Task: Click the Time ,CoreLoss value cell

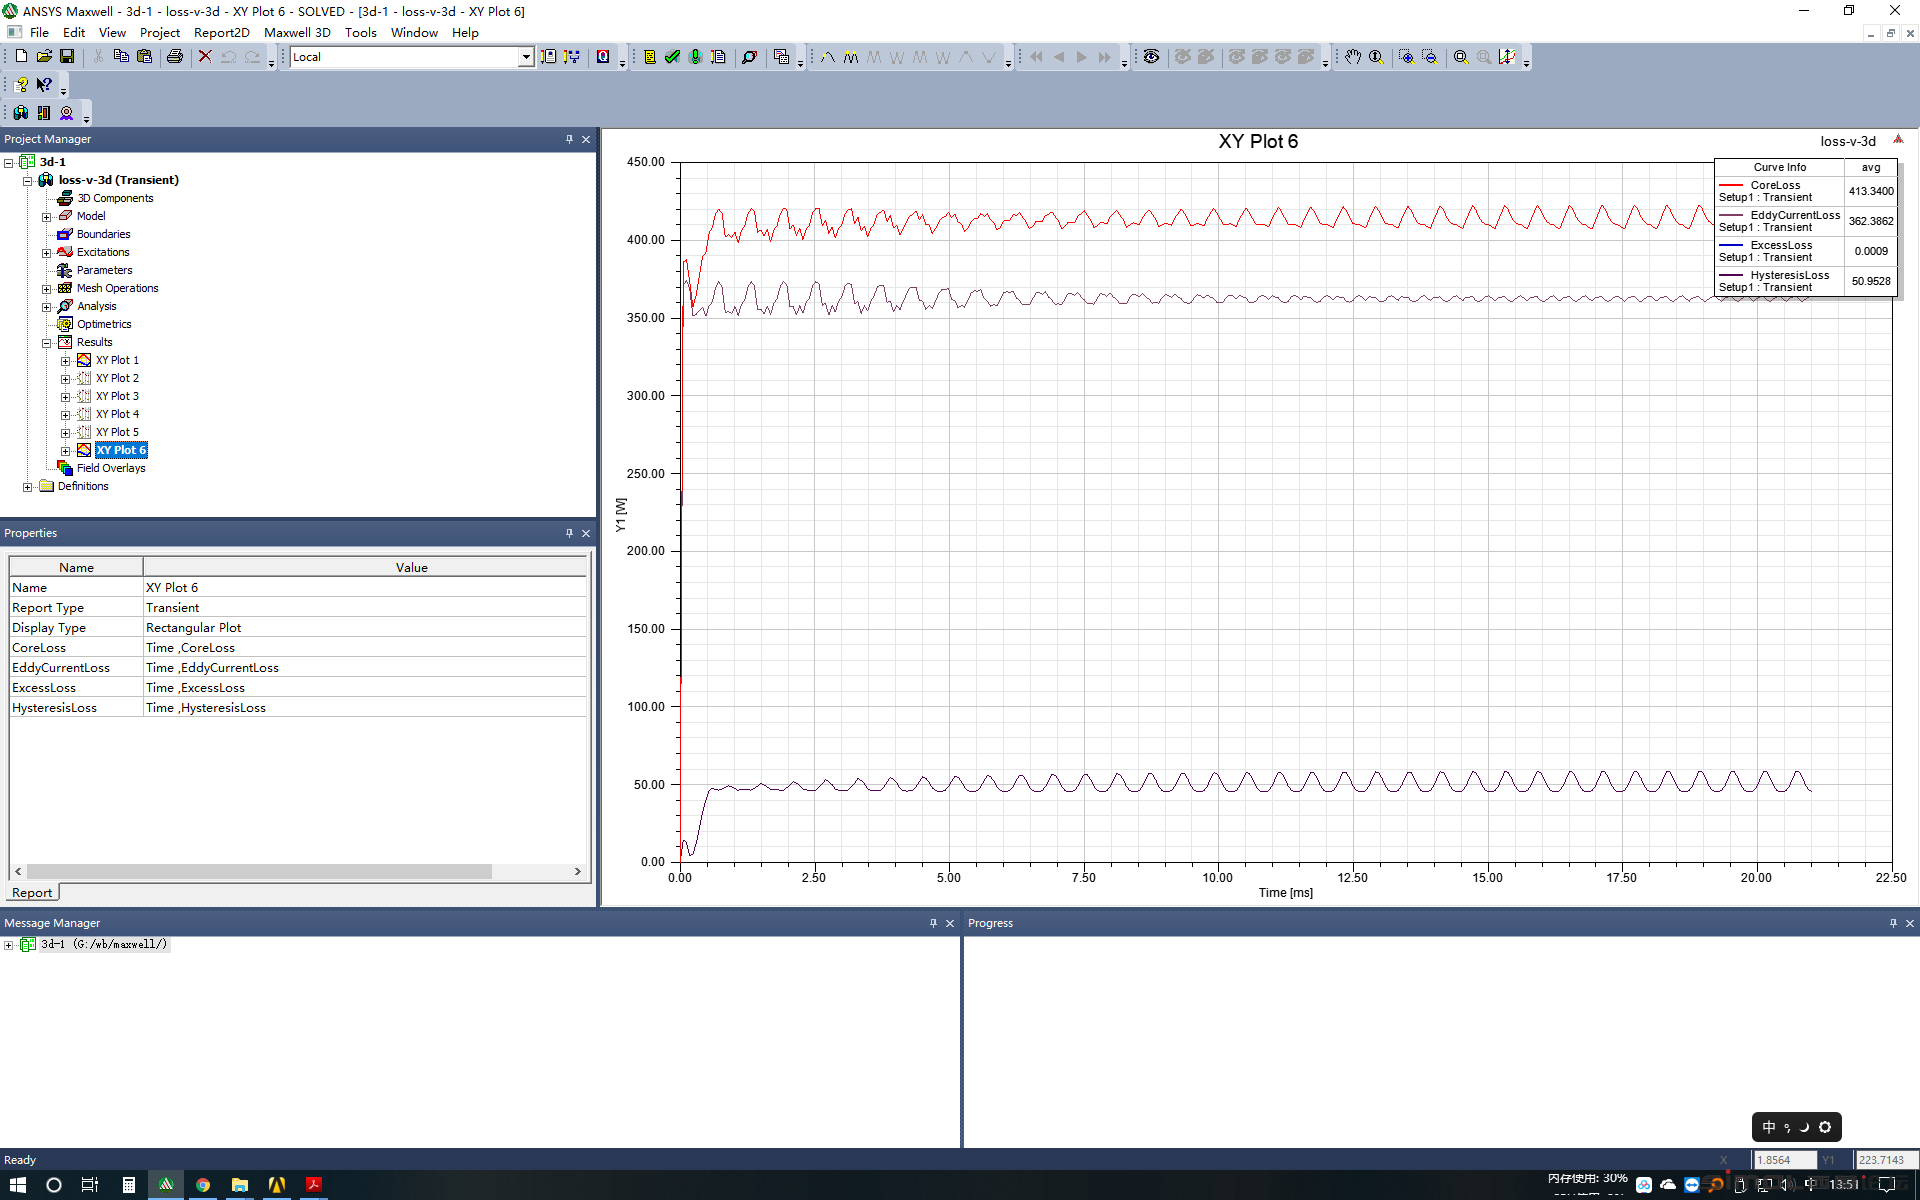Action: point(364,648)
